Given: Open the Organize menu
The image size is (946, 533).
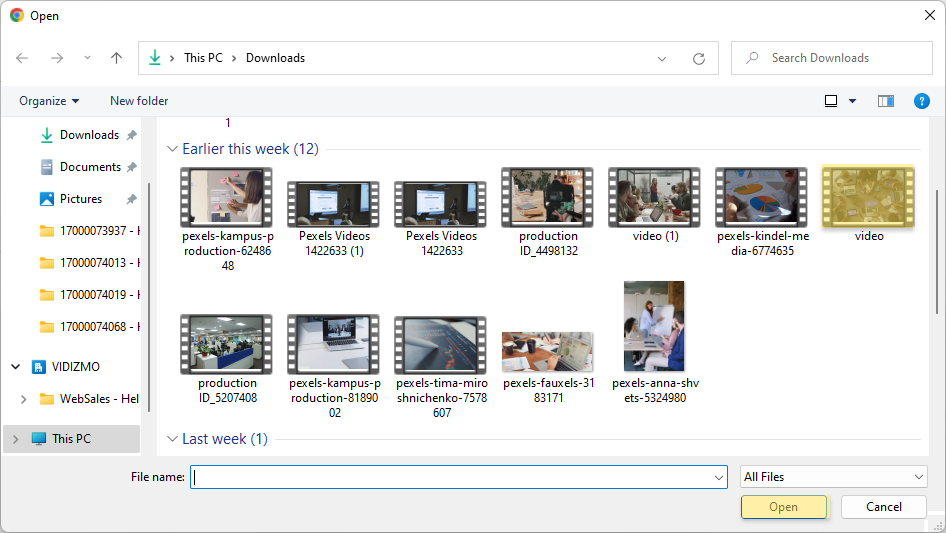Looking at the screenshot, I should 49,101.
